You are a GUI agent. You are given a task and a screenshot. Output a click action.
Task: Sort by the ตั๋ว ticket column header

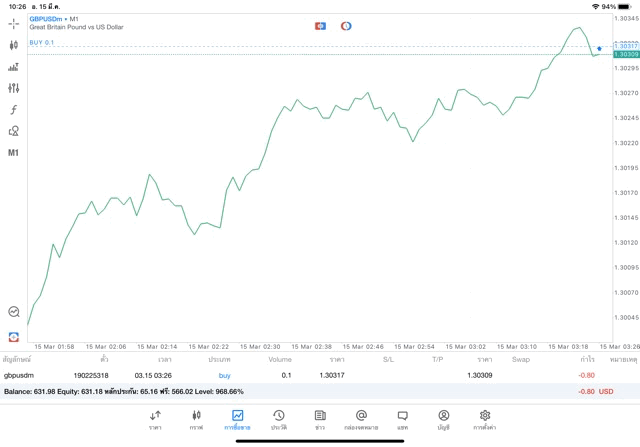coord(104,360)
